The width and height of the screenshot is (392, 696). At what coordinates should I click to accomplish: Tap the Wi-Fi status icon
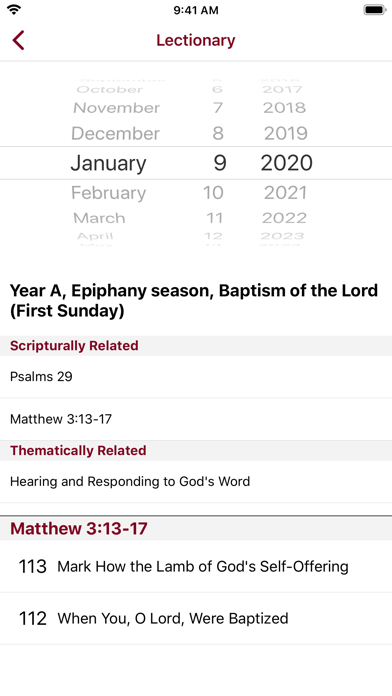(14, 10)
